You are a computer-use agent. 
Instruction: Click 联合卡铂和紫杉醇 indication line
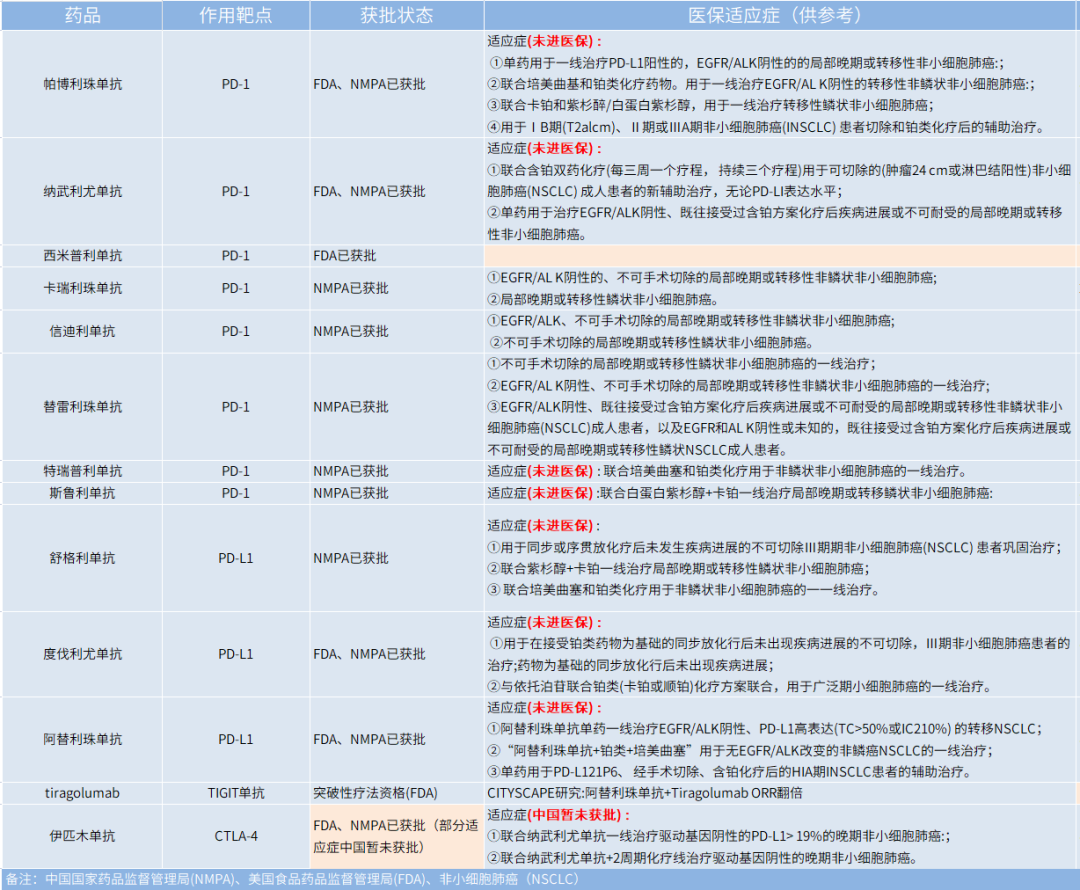(711, 105)
